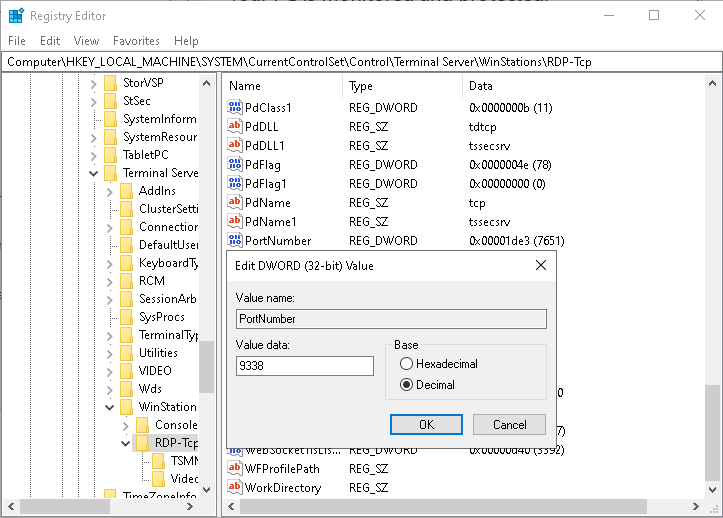
Task: Click the ClusterSetti folder icon
Action: [126, 209]
